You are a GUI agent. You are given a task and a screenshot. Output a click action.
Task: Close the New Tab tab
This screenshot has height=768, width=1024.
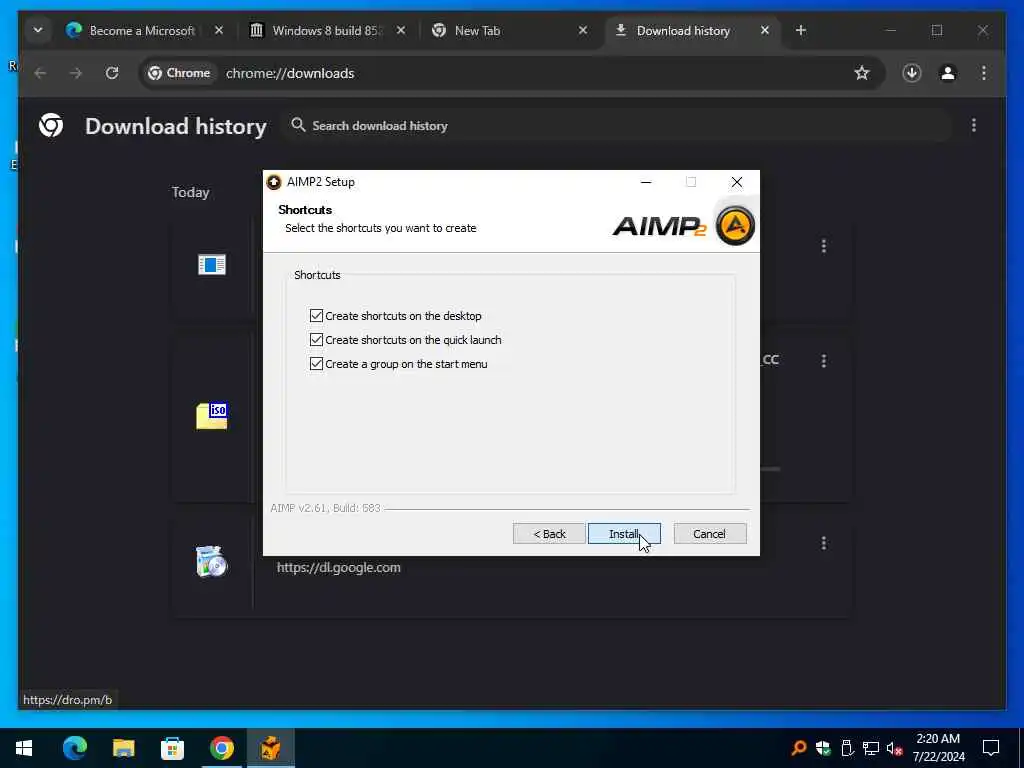pos(583,31)
